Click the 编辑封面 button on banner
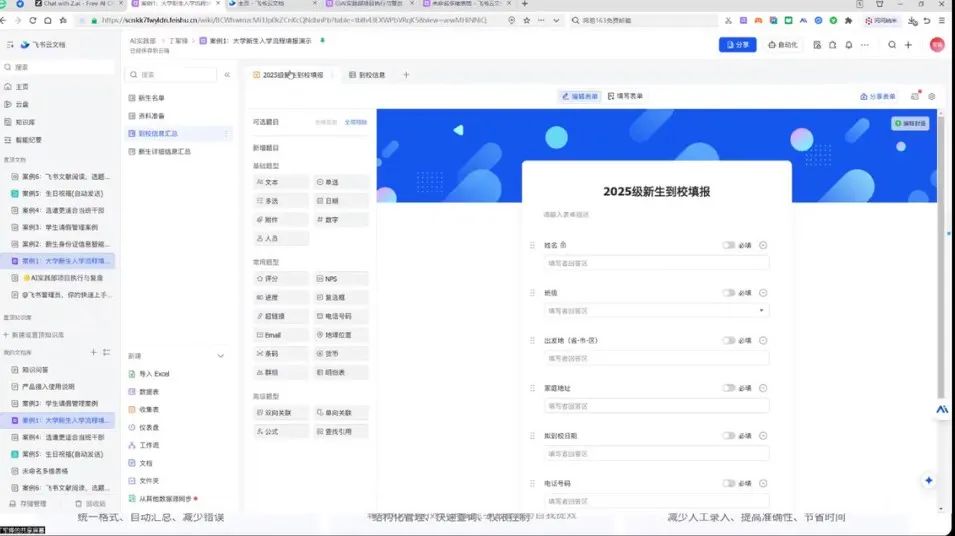955x536 pixels. (910, 123)
